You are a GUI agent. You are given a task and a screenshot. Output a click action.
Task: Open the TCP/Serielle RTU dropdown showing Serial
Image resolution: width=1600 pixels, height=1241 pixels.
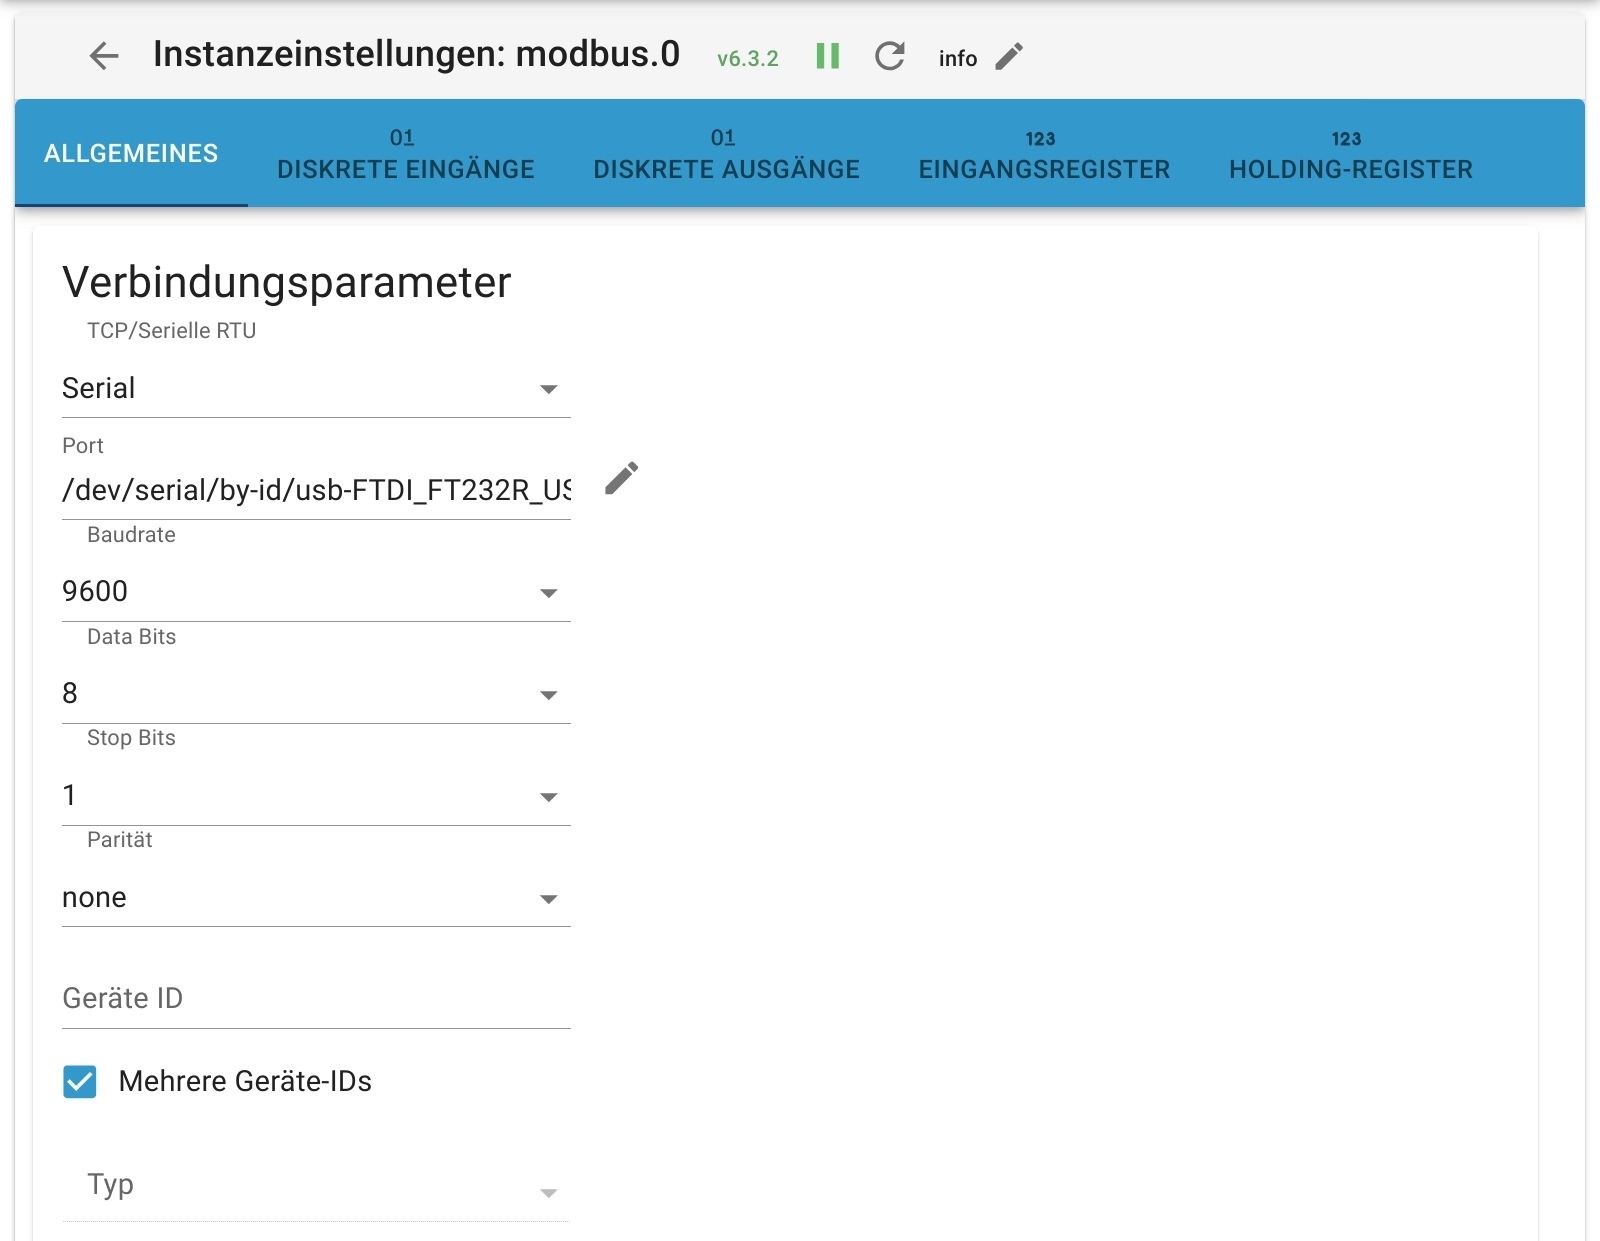click(316, 388)
